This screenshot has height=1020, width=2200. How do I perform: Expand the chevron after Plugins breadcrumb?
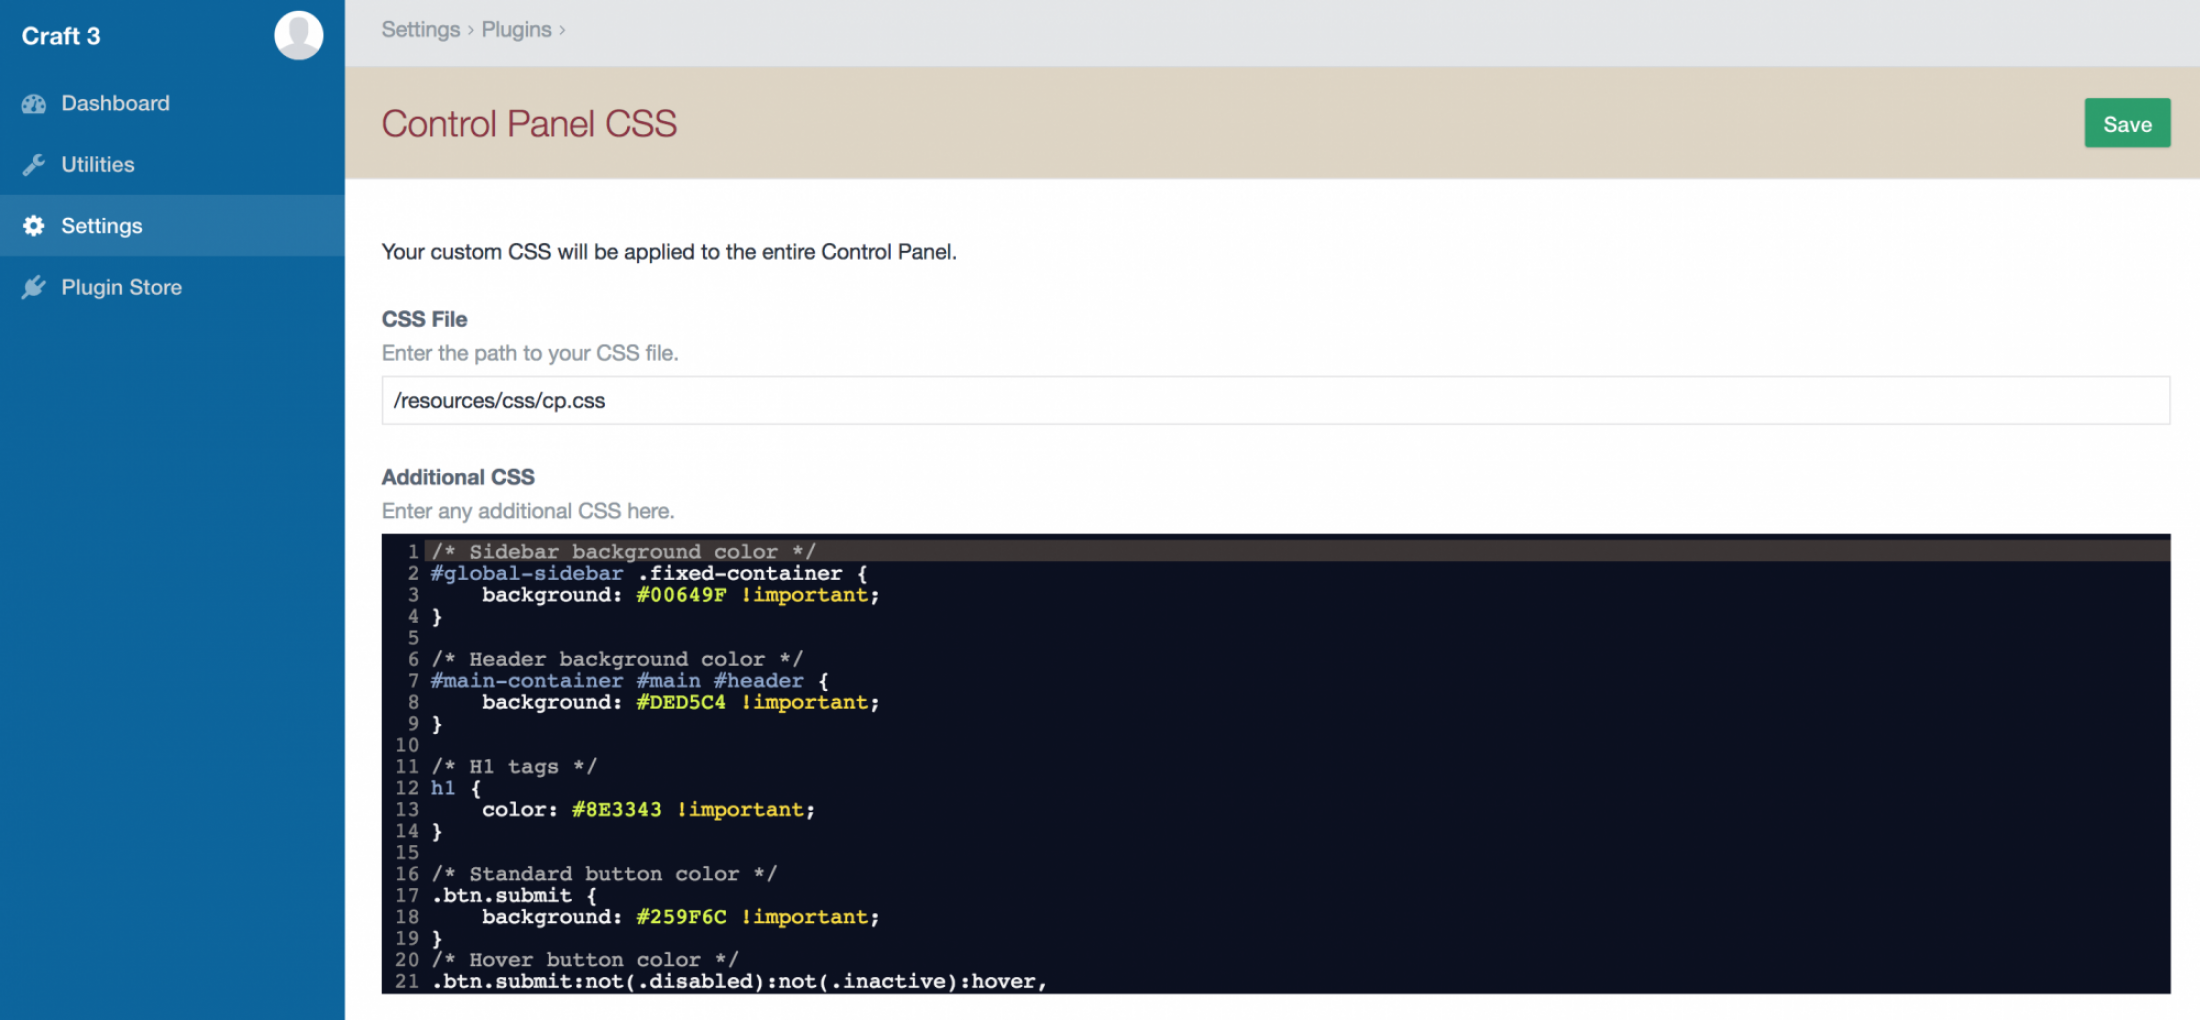pyautogui.click(x=562, y=30)
